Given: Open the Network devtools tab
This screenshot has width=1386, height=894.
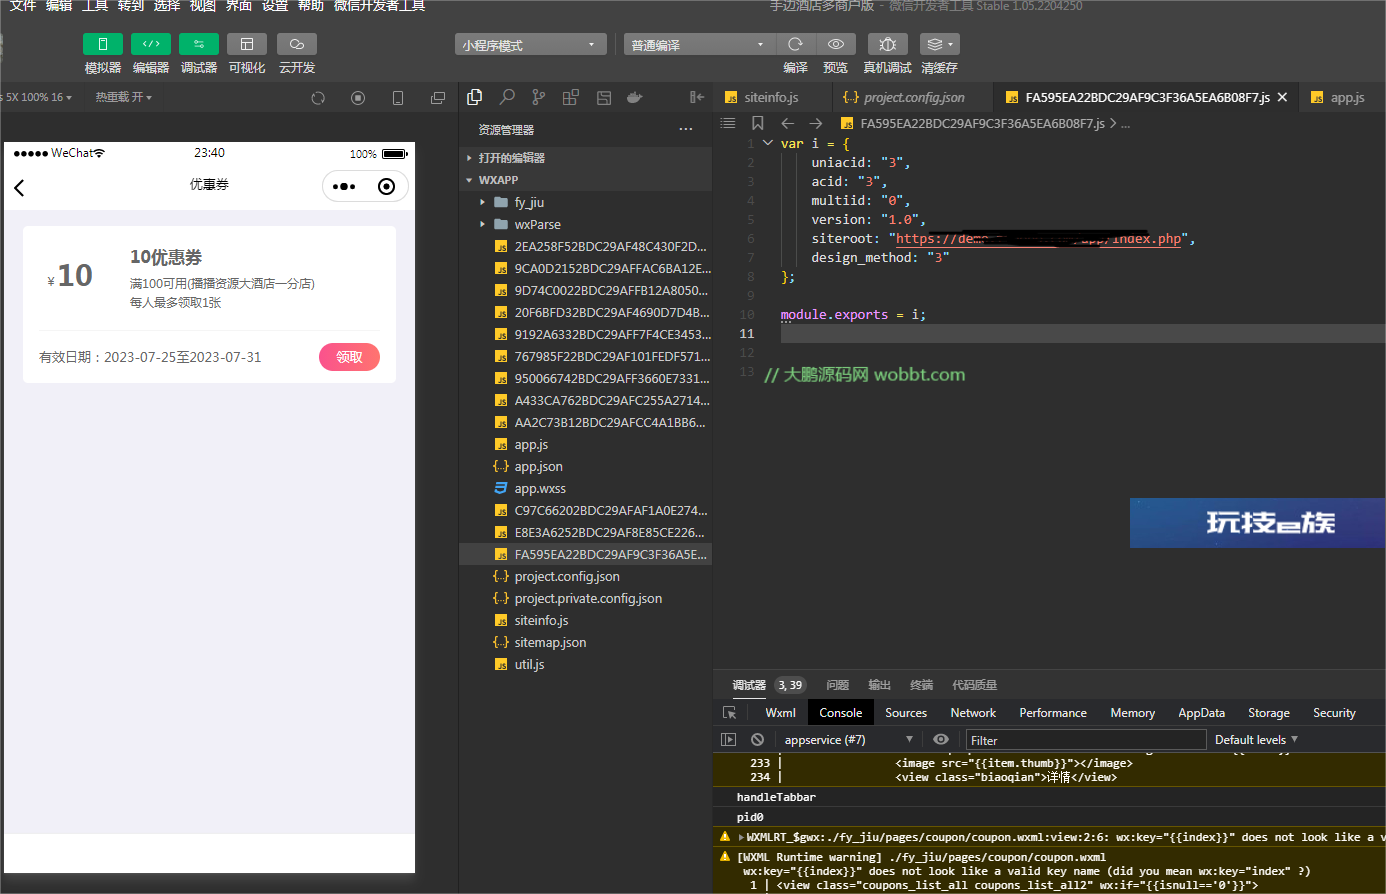Looking at the screenshot, I should pyautogui.click(x=973, y=713).
